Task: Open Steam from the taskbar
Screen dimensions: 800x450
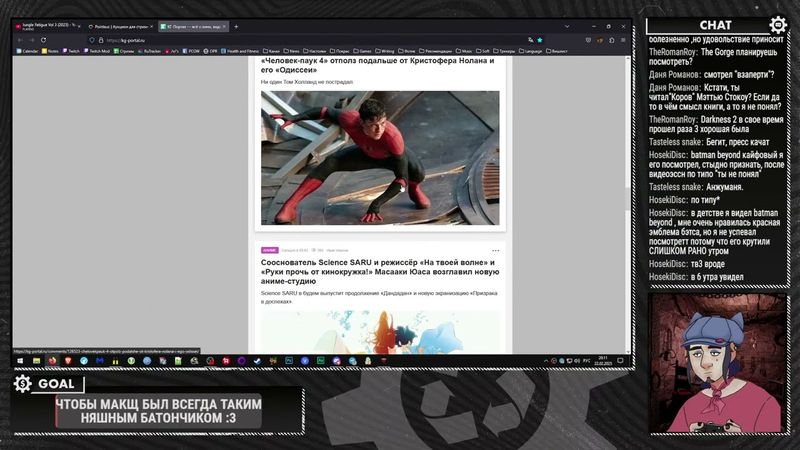Action: (257, 361)
